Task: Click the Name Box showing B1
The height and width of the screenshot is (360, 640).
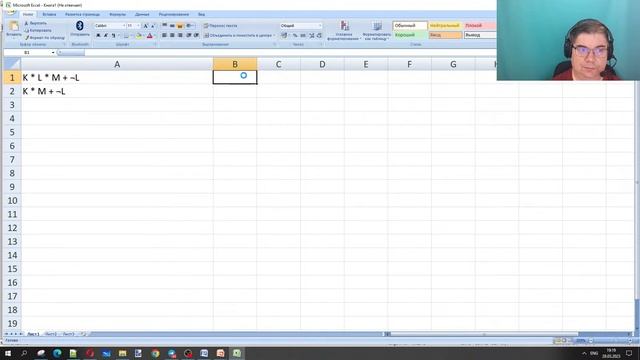Action: point(27,53)
